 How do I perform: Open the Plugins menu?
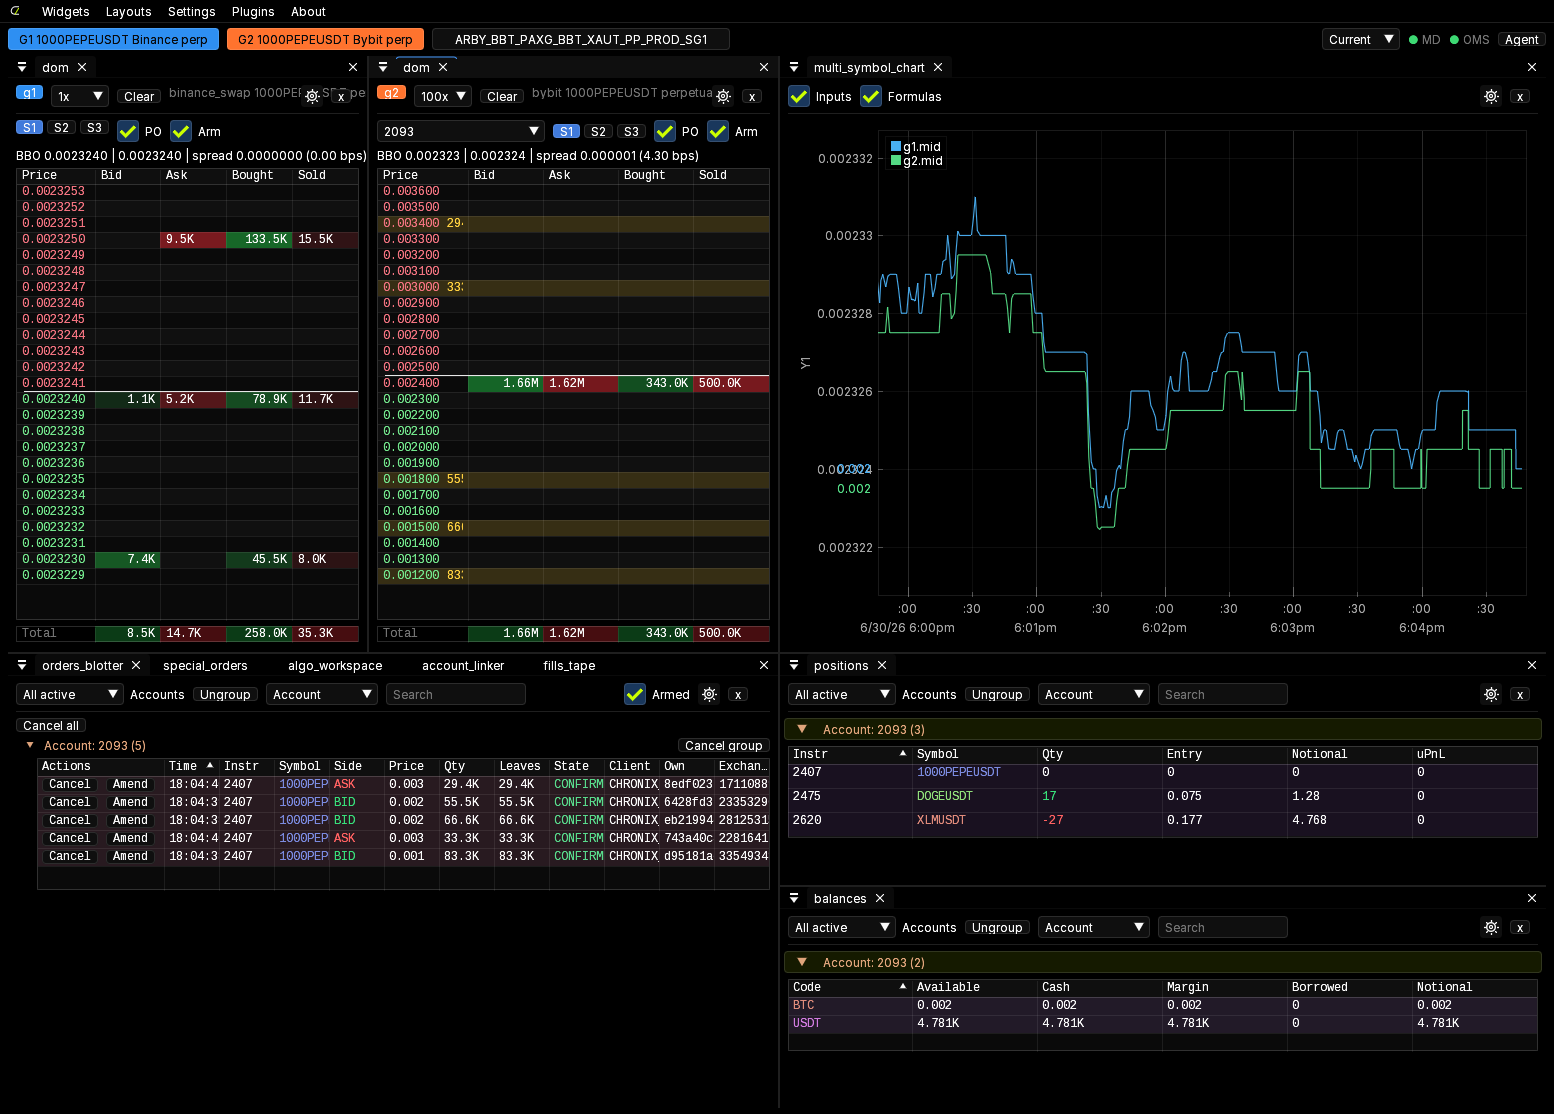coord(253,12)
